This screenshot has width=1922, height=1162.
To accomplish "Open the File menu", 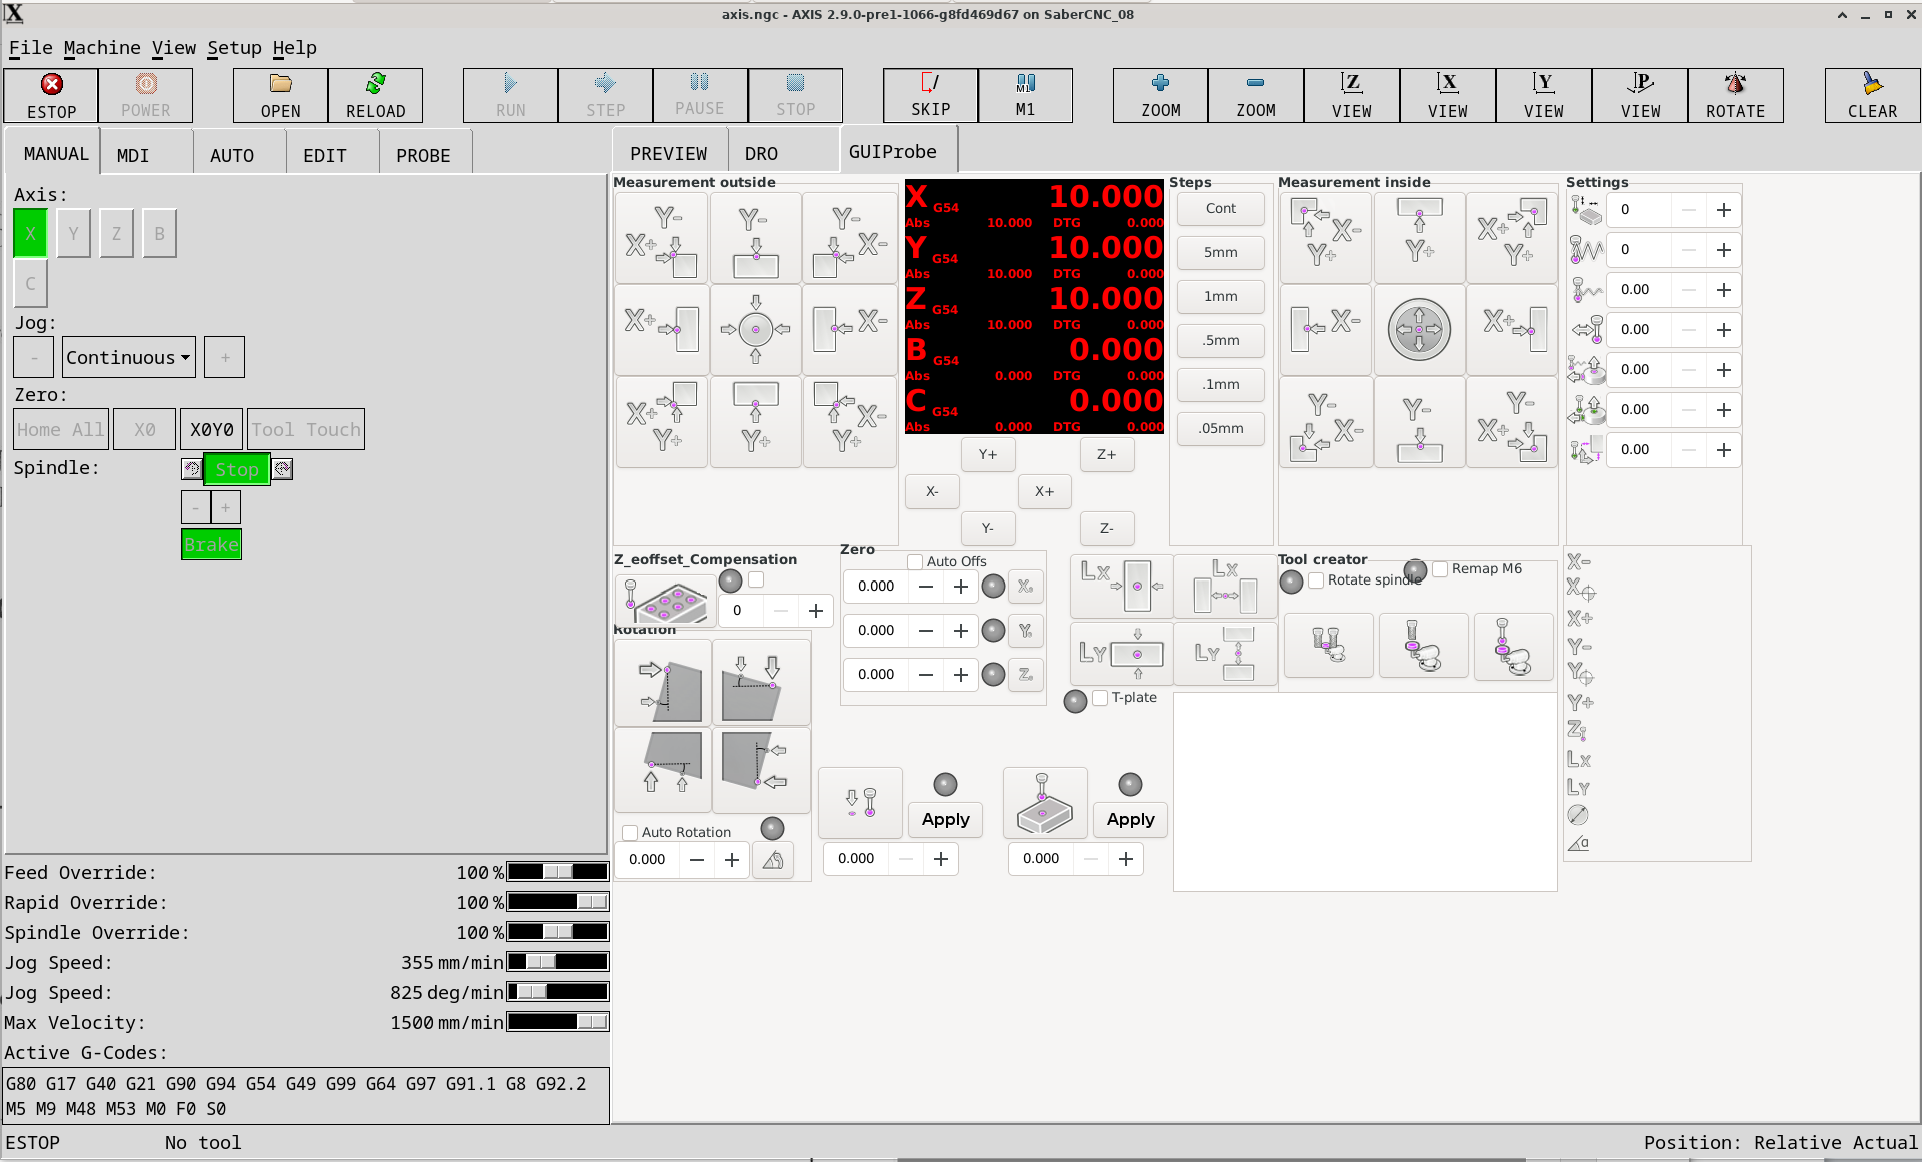I will [x=30, y=47].
